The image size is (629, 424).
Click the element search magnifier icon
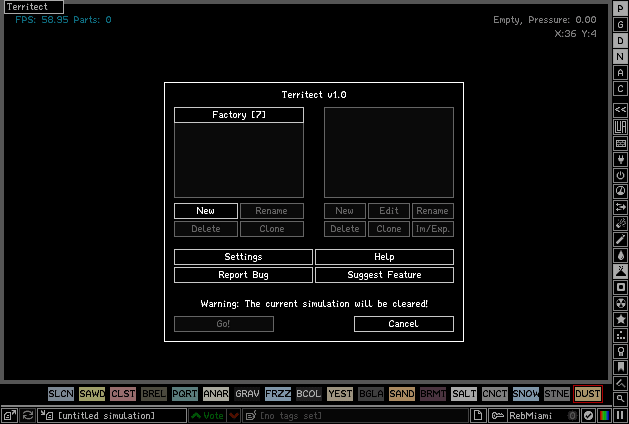(620, 398)
